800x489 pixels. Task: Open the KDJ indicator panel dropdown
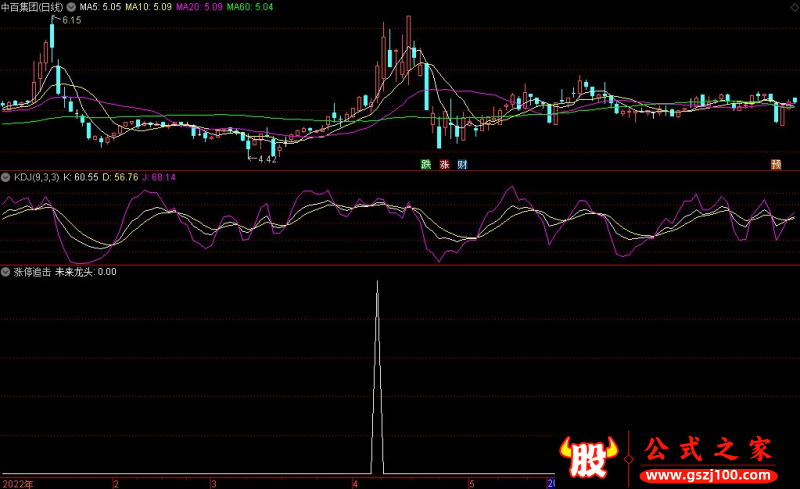click(6, 177)
